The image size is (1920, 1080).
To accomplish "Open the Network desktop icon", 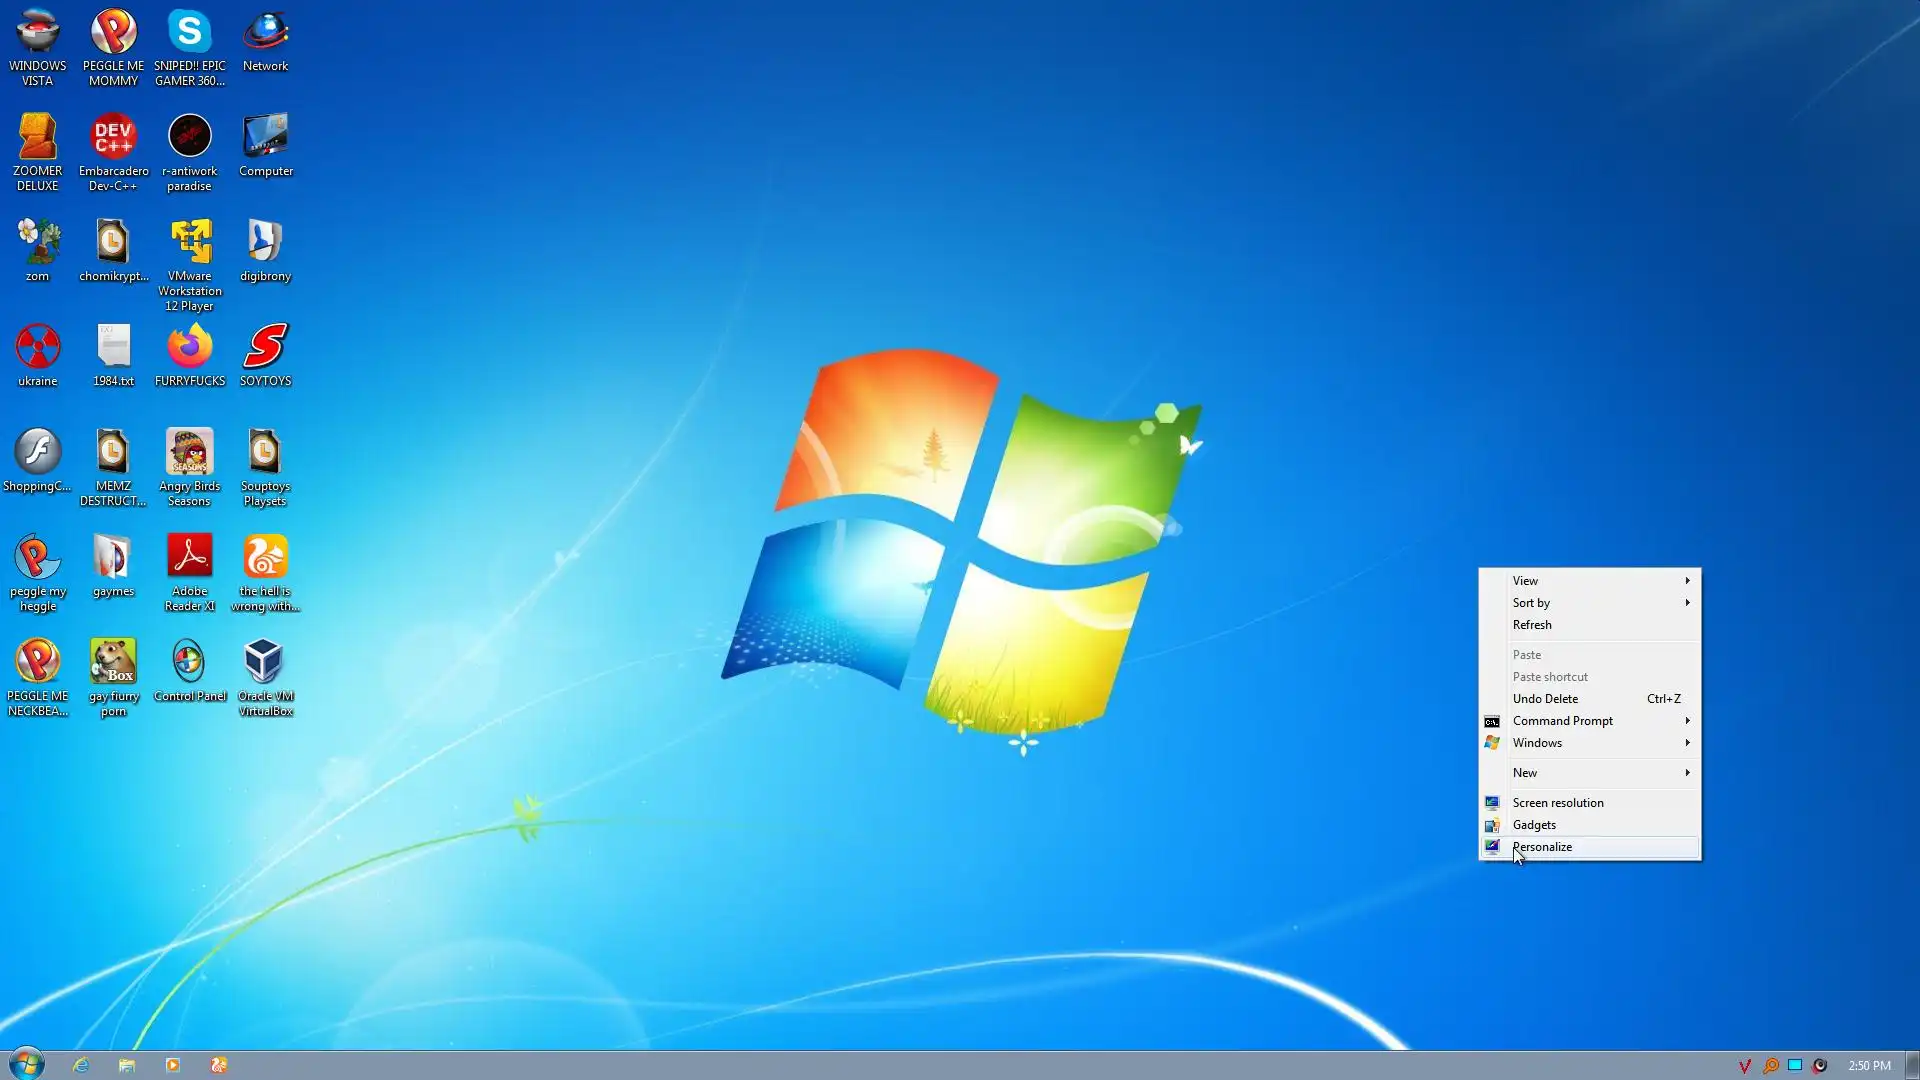I will [x=265, y=32].
